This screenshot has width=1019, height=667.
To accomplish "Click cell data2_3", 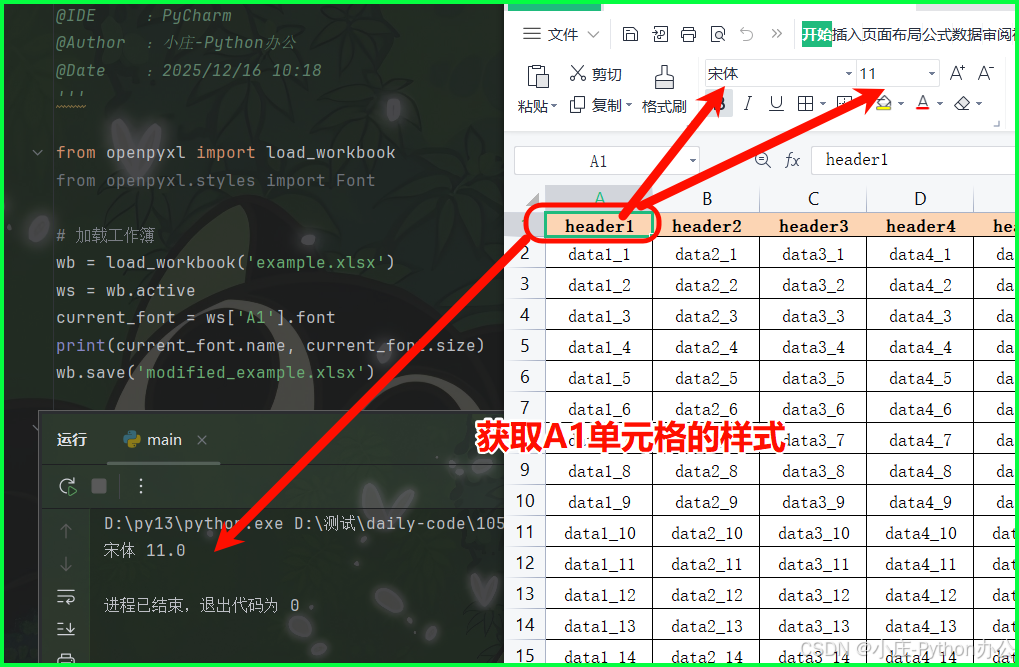I will pyautogui.click(x=706, y=316).
